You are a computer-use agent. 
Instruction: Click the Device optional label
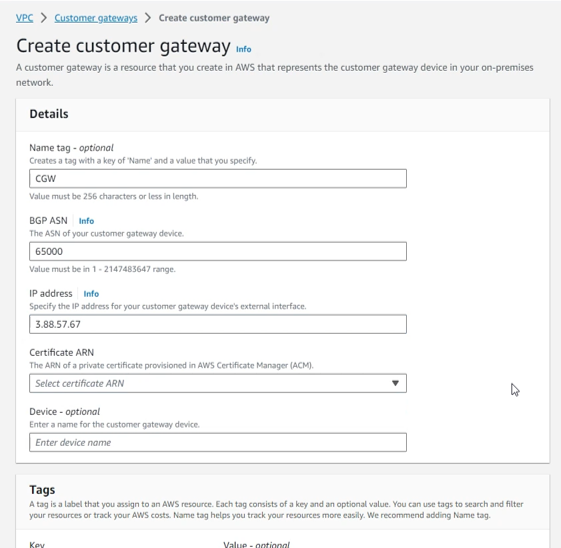click(65, 412)
